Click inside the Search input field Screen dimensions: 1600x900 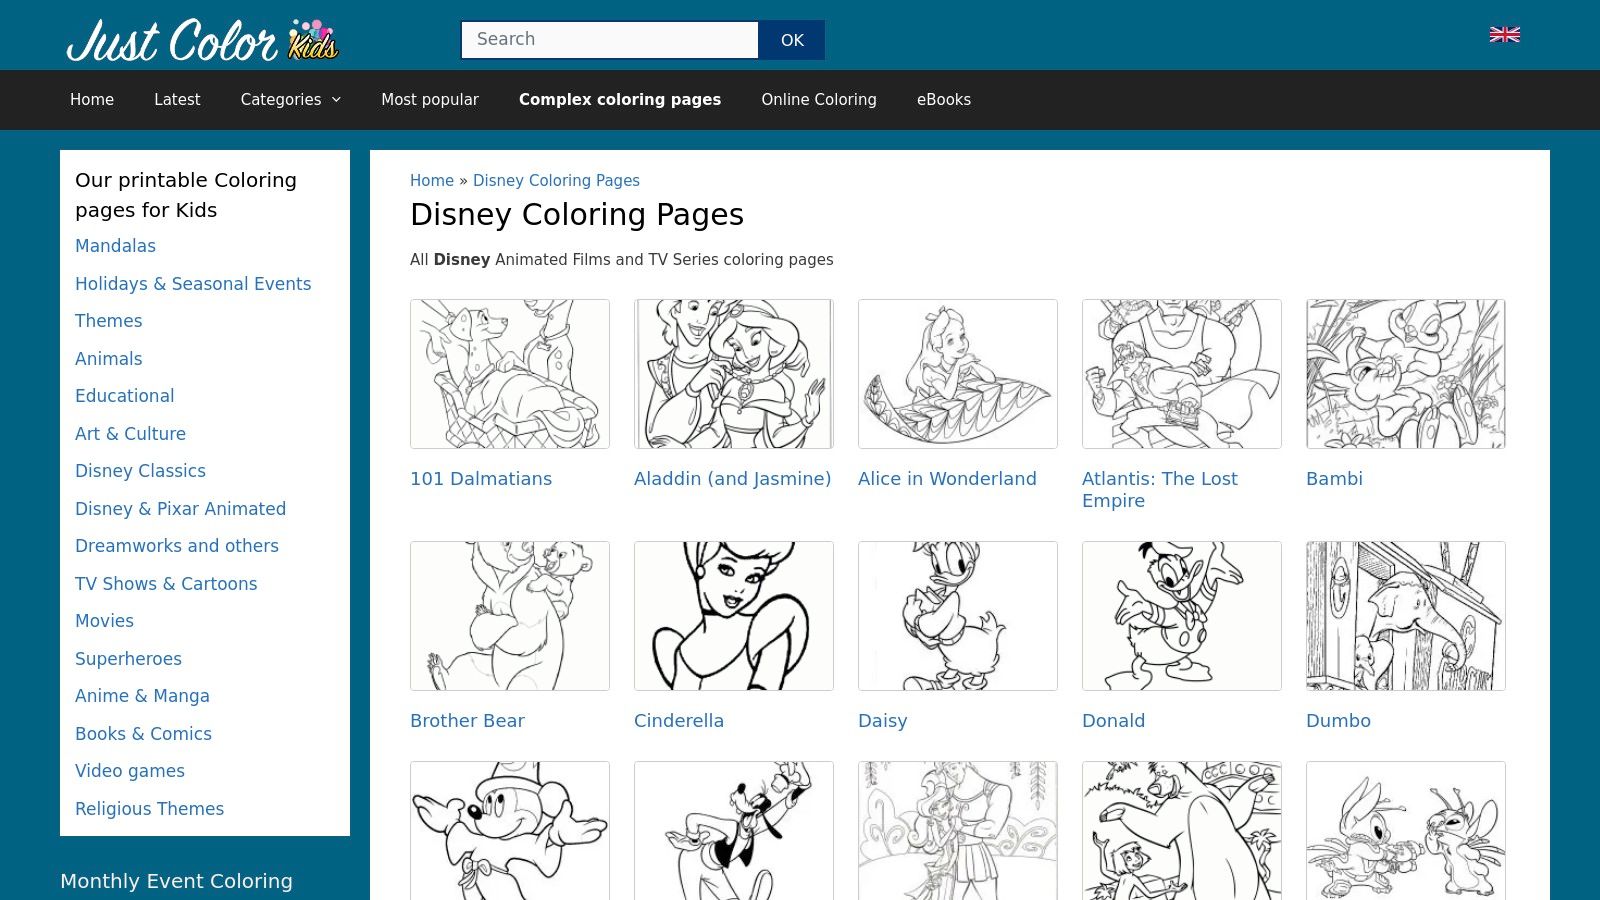pos(608,40)
